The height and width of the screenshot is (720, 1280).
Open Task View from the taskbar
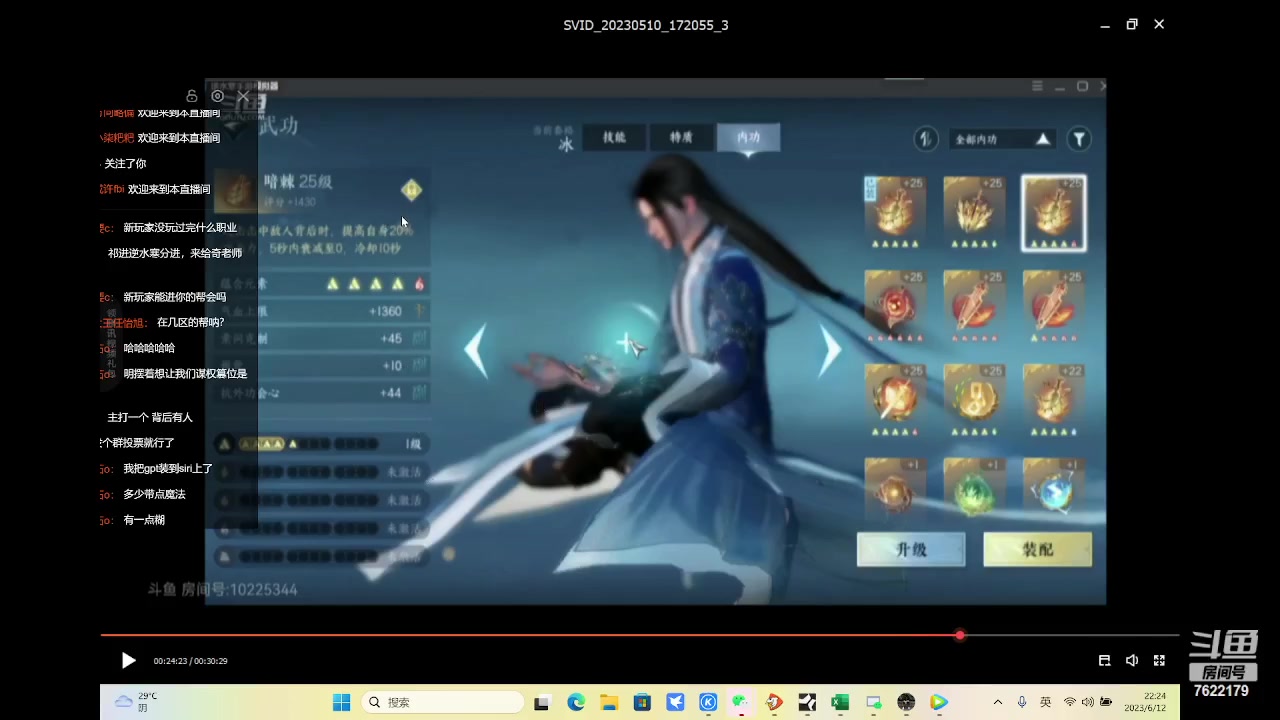(541, 702)
